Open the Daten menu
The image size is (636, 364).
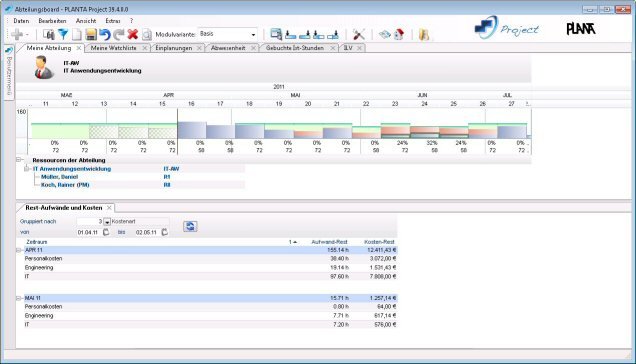point(21,21)
